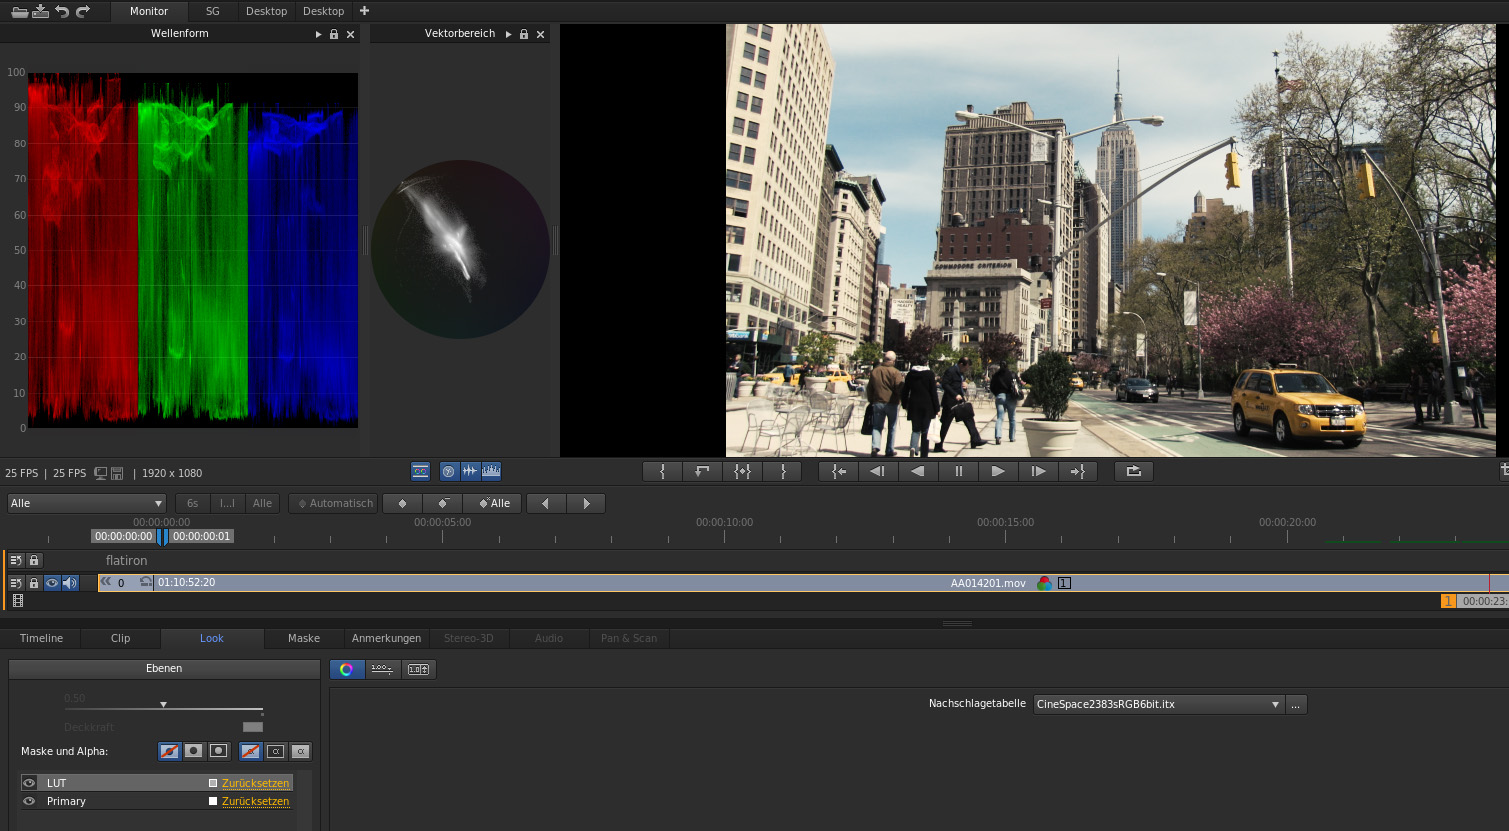Open the Alle filter dropdown

coord(86,503)
